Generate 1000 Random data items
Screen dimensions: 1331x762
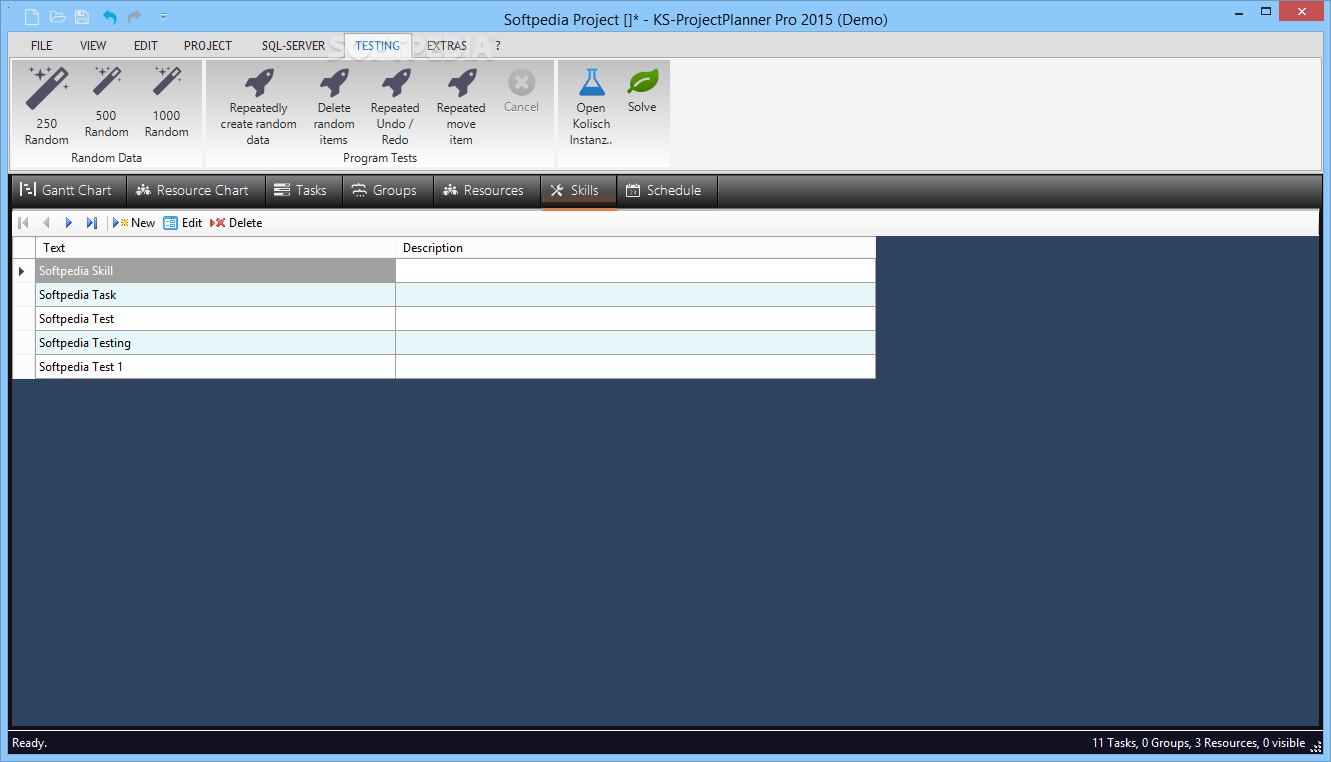click(166, 102)
